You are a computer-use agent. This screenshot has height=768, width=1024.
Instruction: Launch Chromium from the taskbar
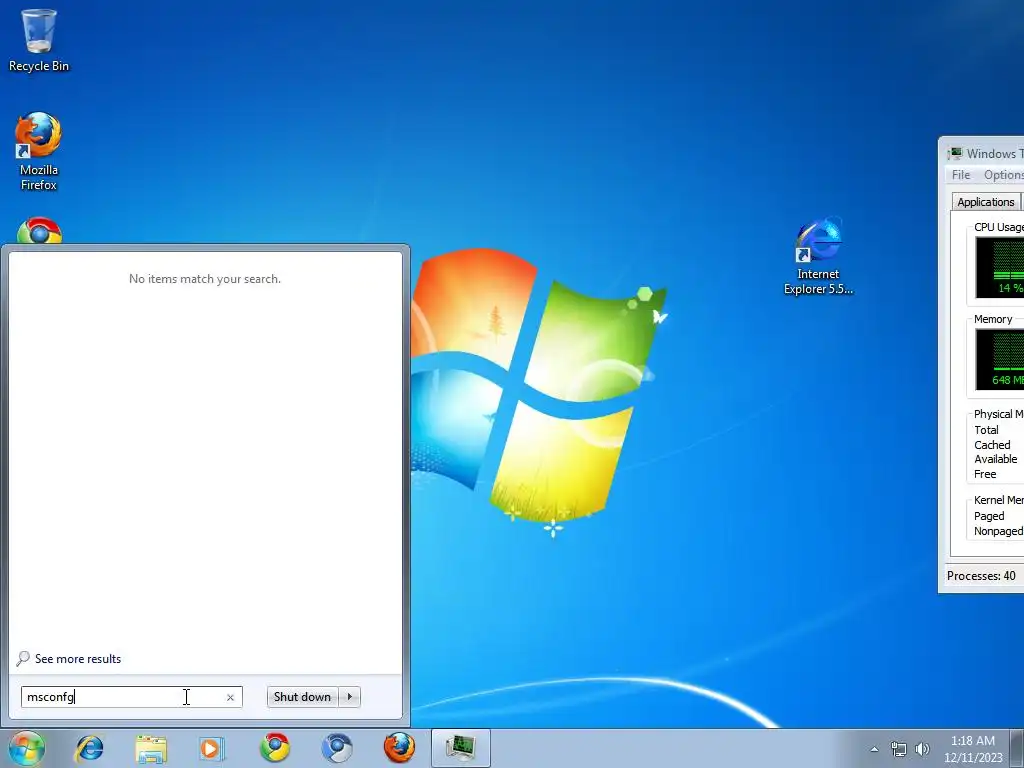[x=337, y=748]
